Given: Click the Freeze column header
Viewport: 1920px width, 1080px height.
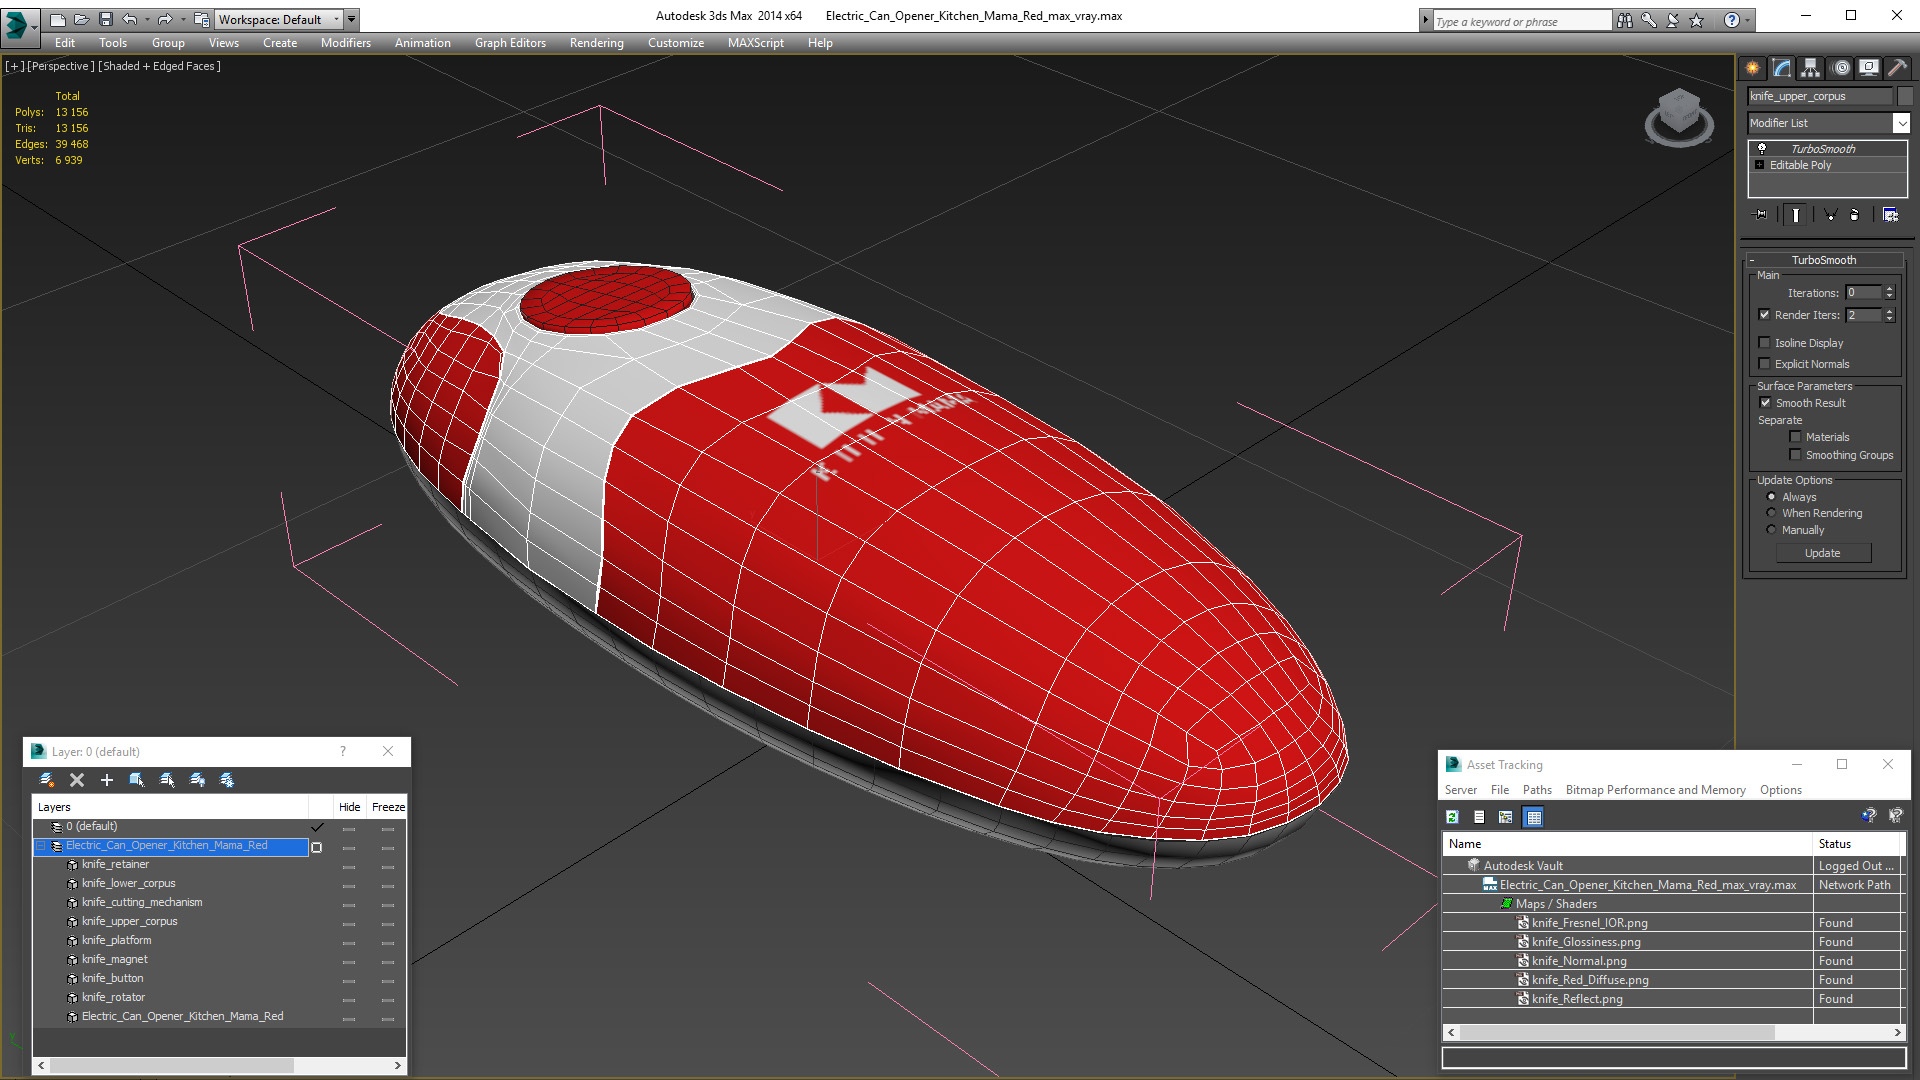Looking at the screenshot, I should pyautogui.click(x=388, y=807).
